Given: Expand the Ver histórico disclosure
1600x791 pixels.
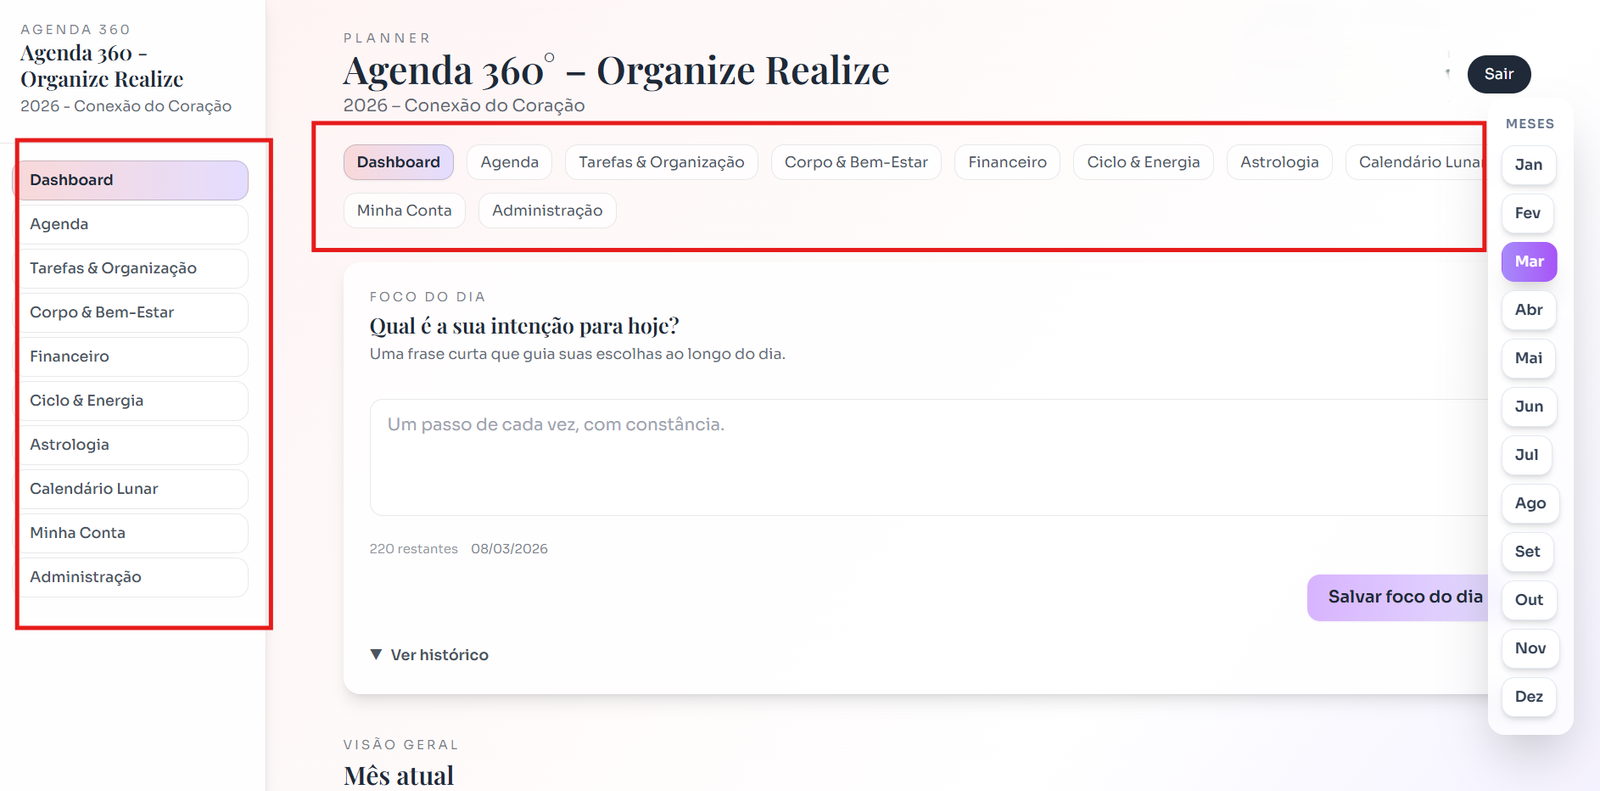Looking at the screenshot, I should tap(429, 655).
